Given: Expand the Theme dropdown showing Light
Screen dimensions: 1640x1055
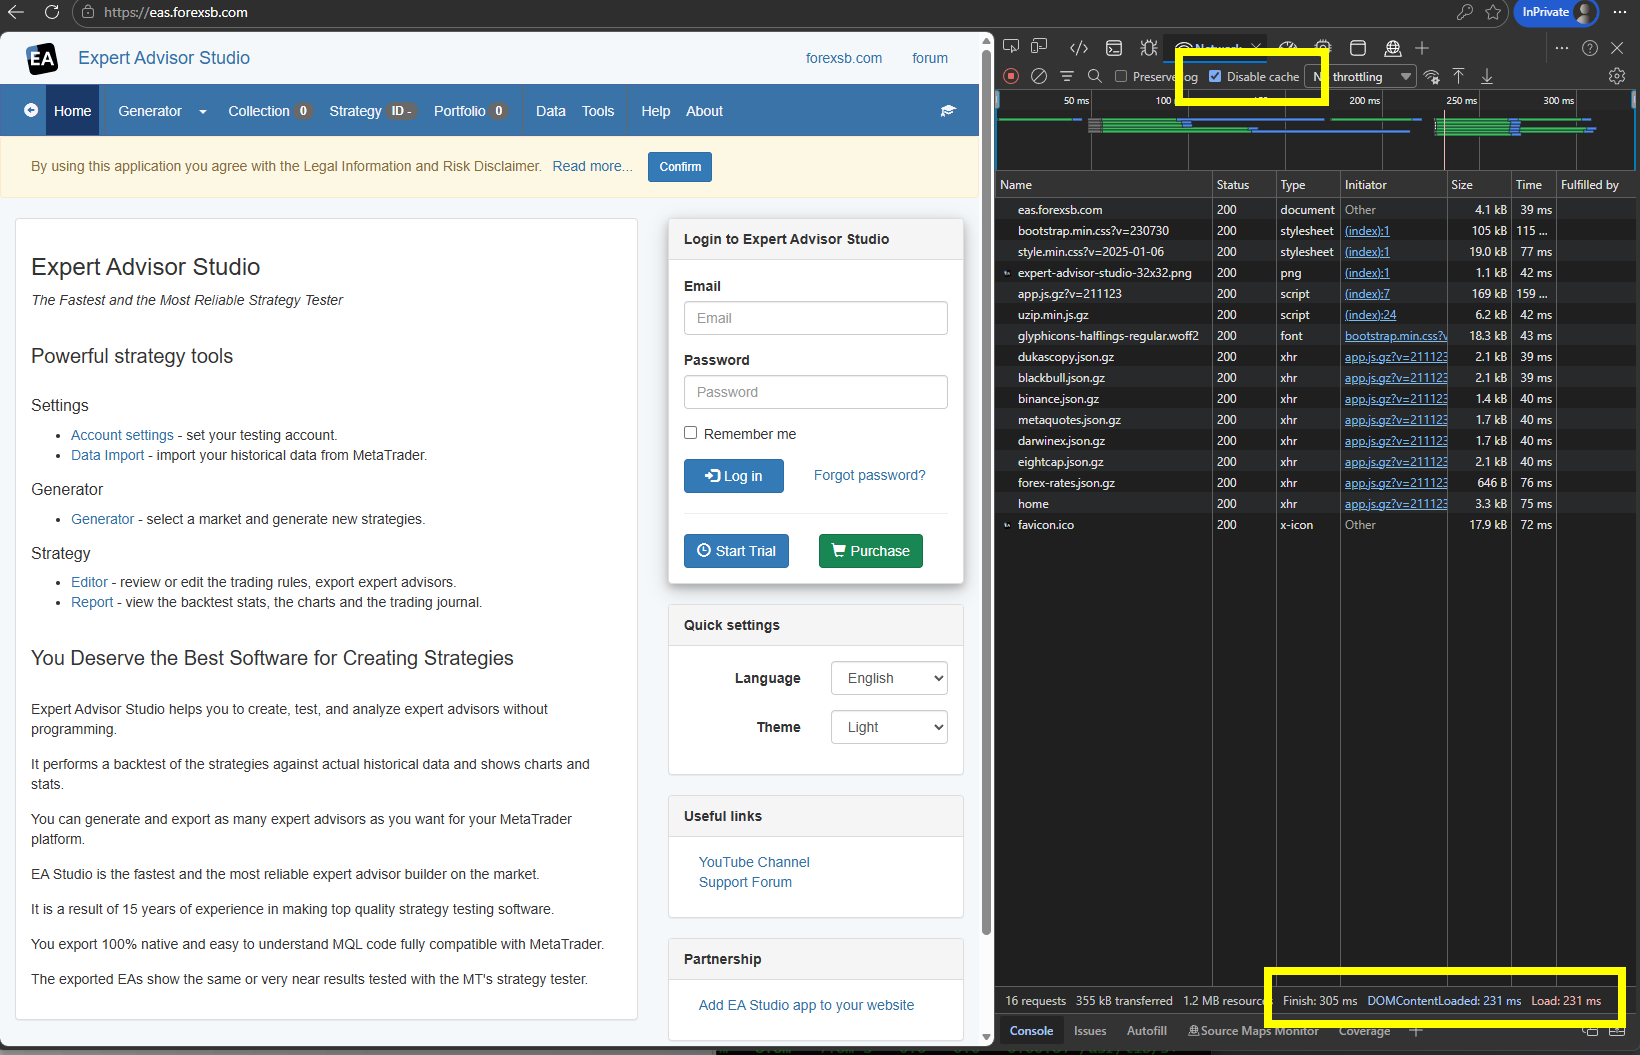Looking at the screenshot, I should coord(888,727).
